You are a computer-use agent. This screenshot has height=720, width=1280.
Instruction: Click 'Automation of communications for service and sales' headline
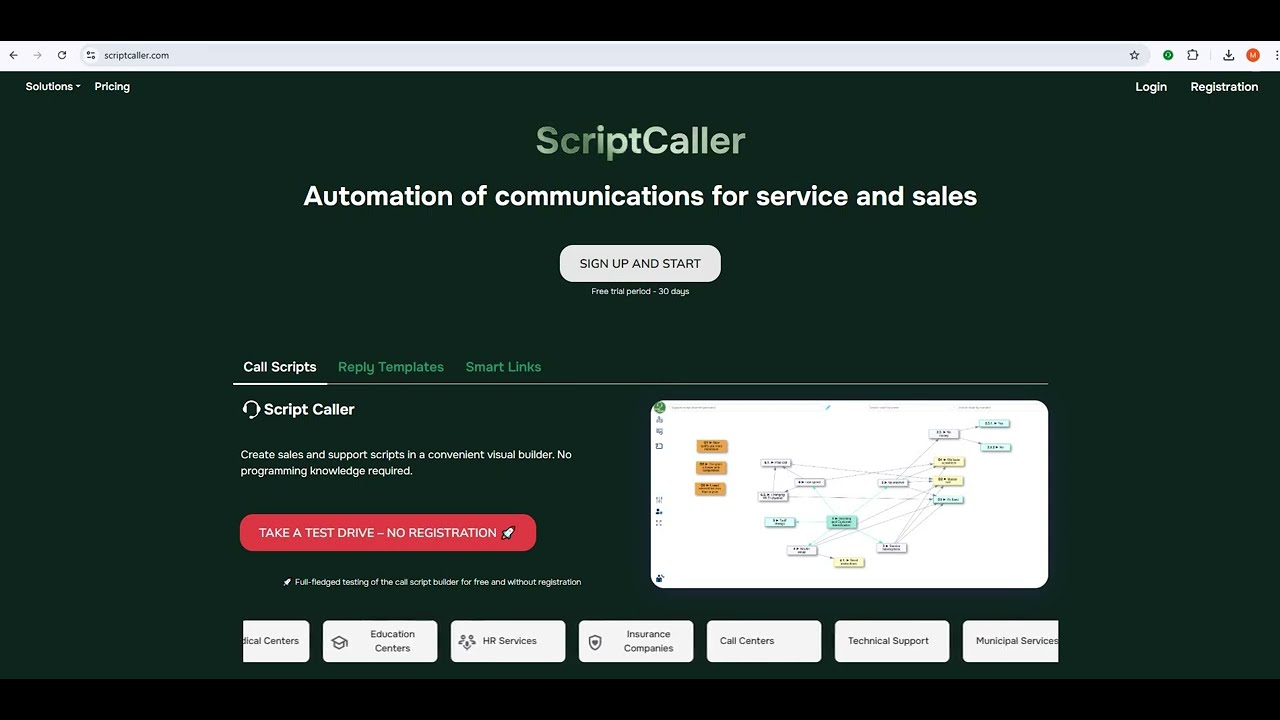tap(640, 196)
